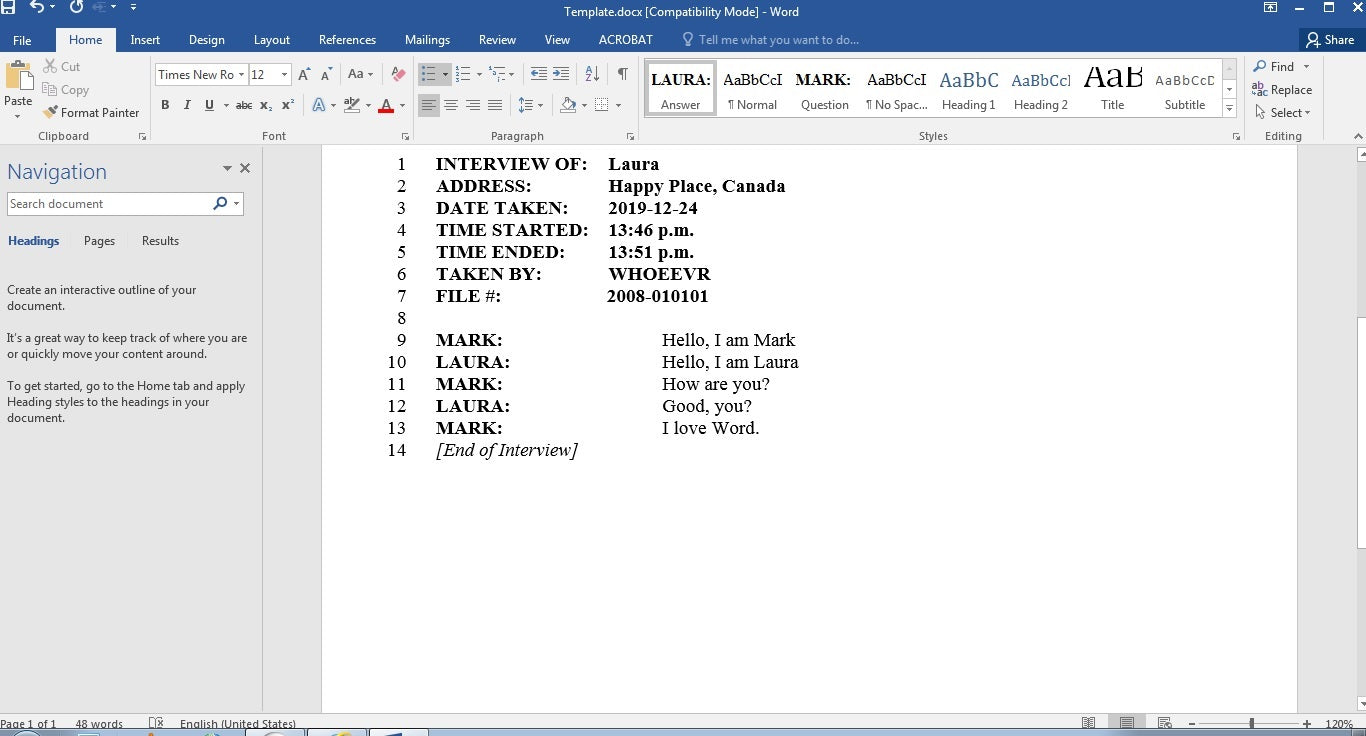Click the Format Painter brush icon

coord(50,113)
